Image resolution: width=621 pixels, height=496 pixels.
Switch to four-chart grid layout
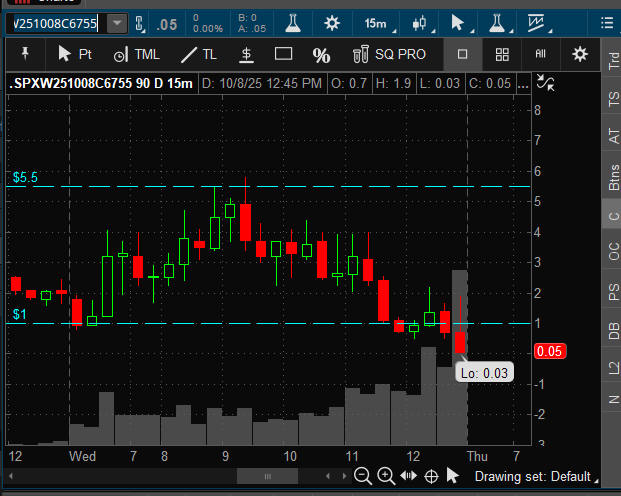click(x=502, y=55)
